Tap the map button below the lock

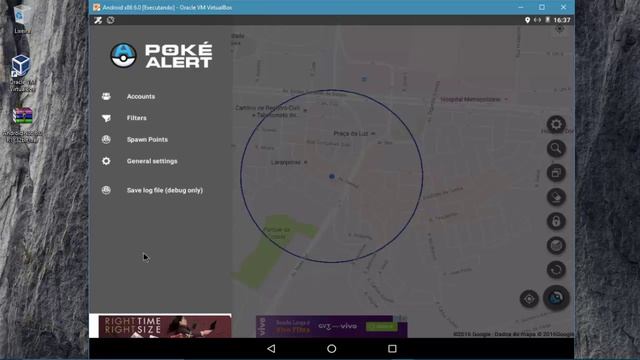[556, 245]
